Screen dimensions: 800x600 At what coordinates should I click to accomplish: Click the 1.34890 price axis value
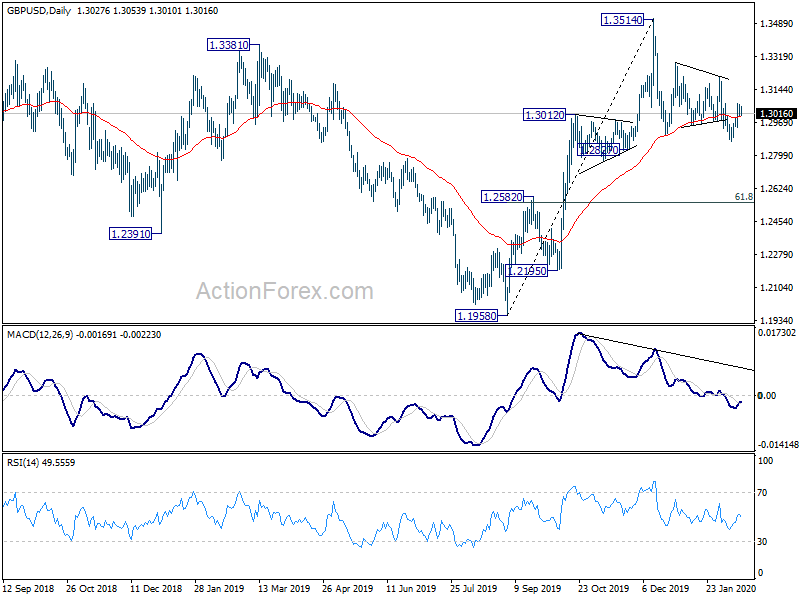pos(777,23)
